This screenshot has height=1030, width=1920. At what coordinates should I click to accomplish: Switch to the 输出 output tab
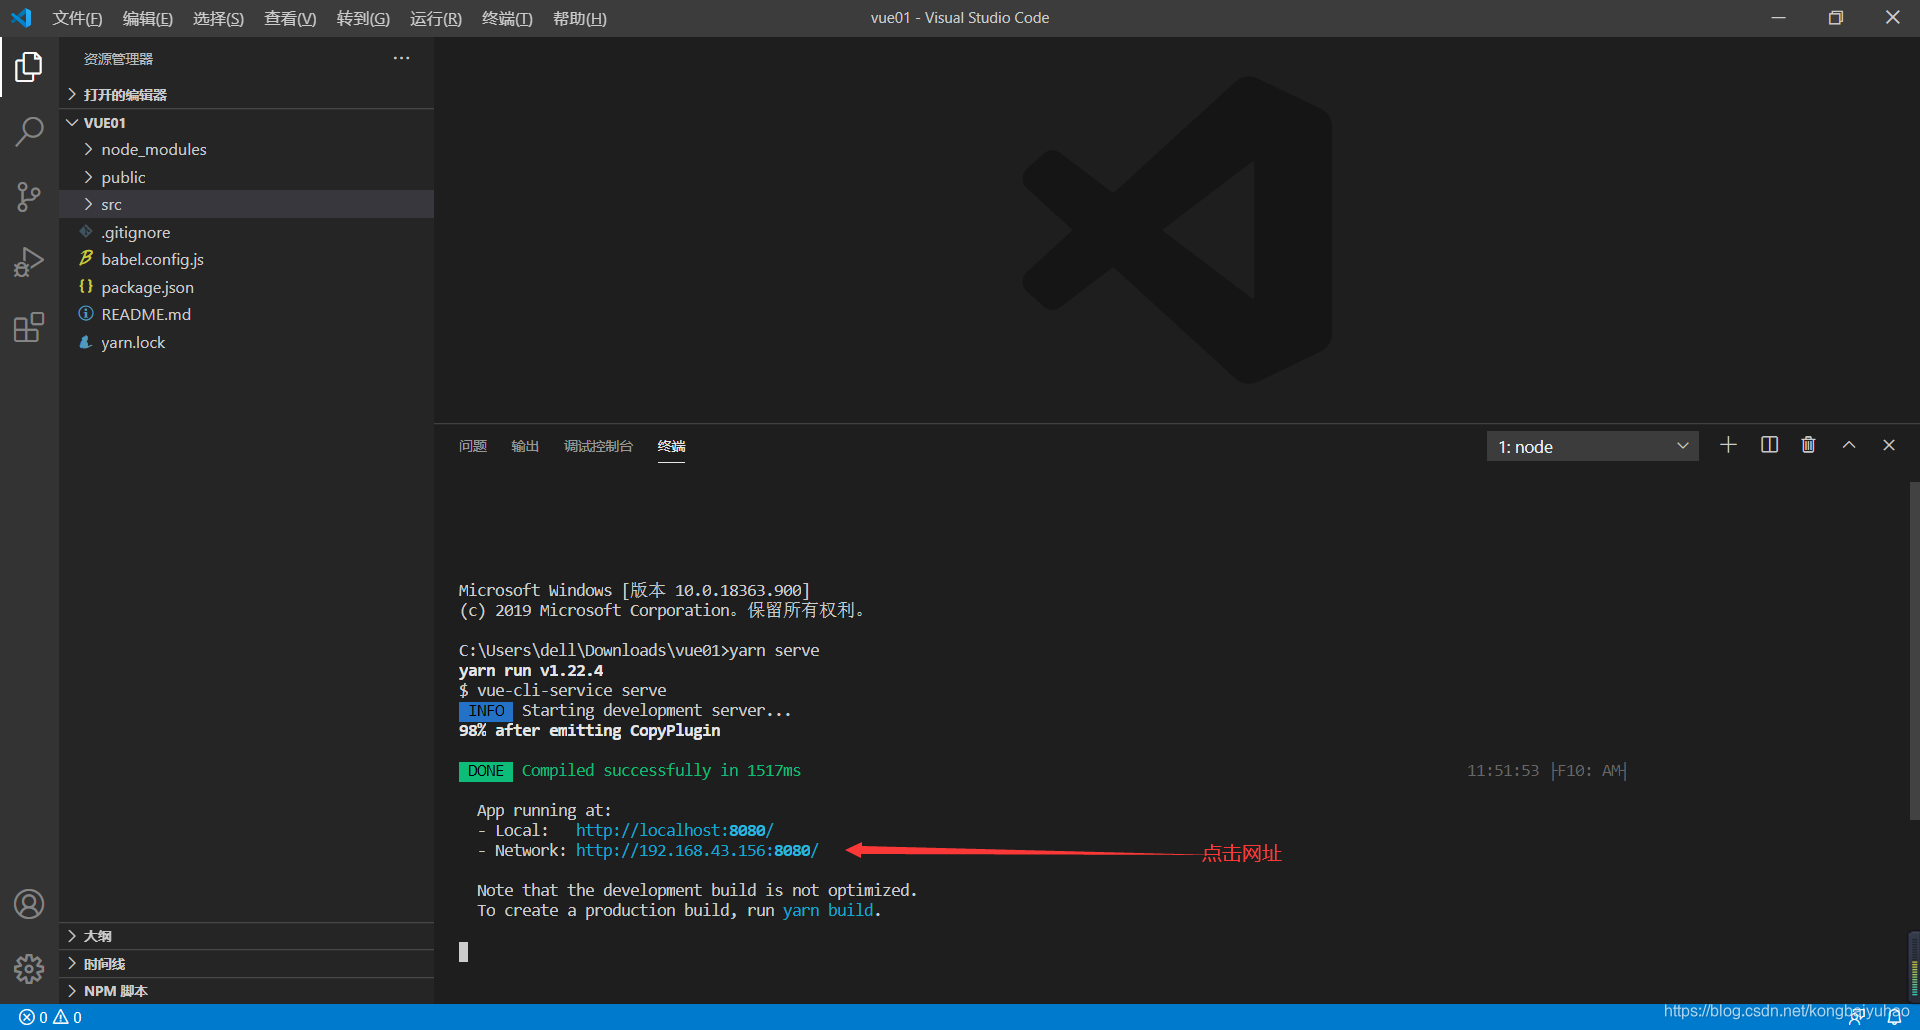point(525,446)
